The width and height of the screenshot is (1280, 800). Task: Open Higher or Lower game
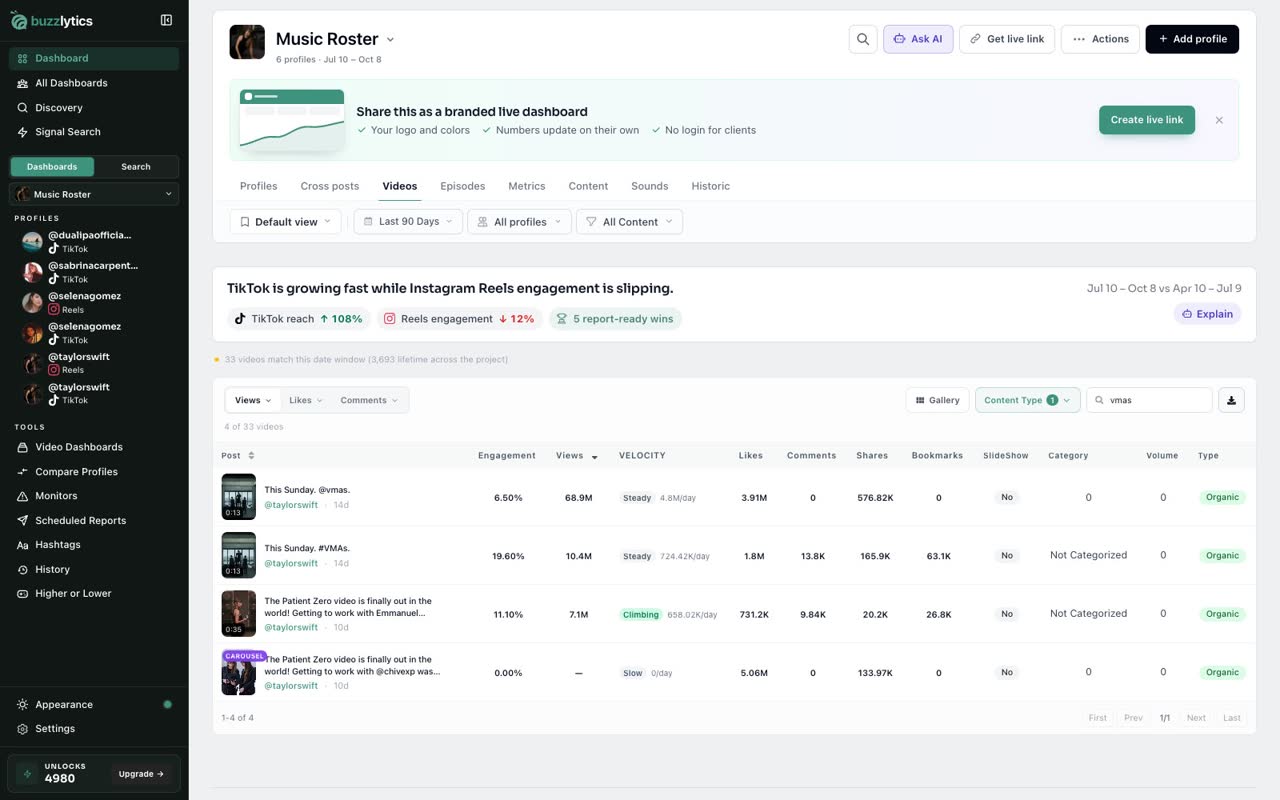94,594
